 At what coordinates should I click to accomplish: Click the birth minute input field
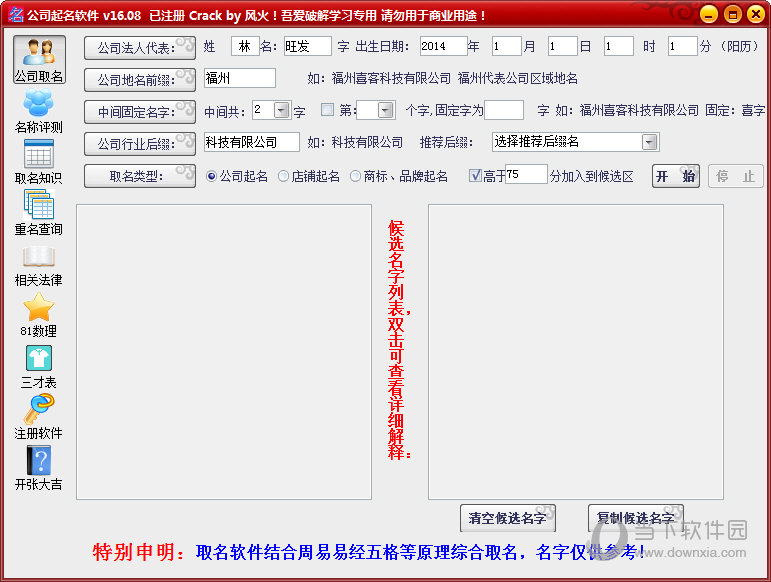[682, 46]
